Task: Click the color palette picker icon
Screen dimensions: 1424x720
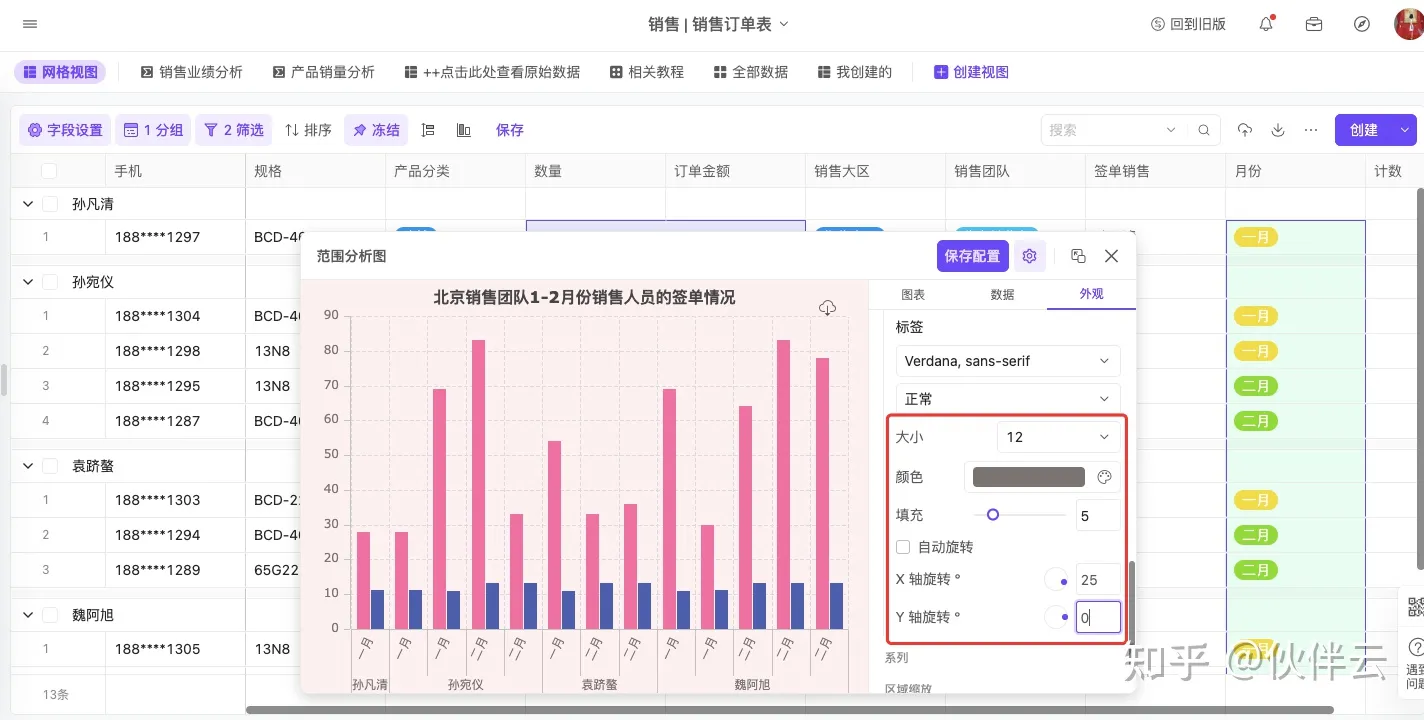Action: [x=1104, y=477]
